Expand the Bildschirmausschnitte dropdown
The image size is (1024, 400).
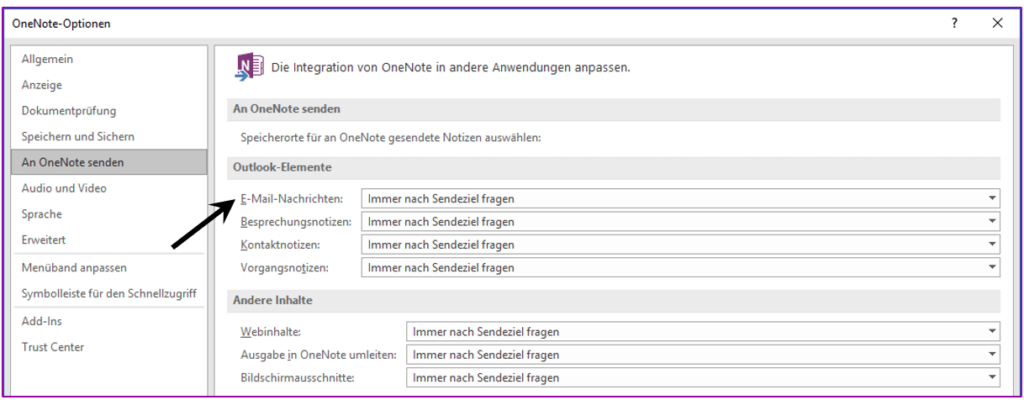(703, 378)
